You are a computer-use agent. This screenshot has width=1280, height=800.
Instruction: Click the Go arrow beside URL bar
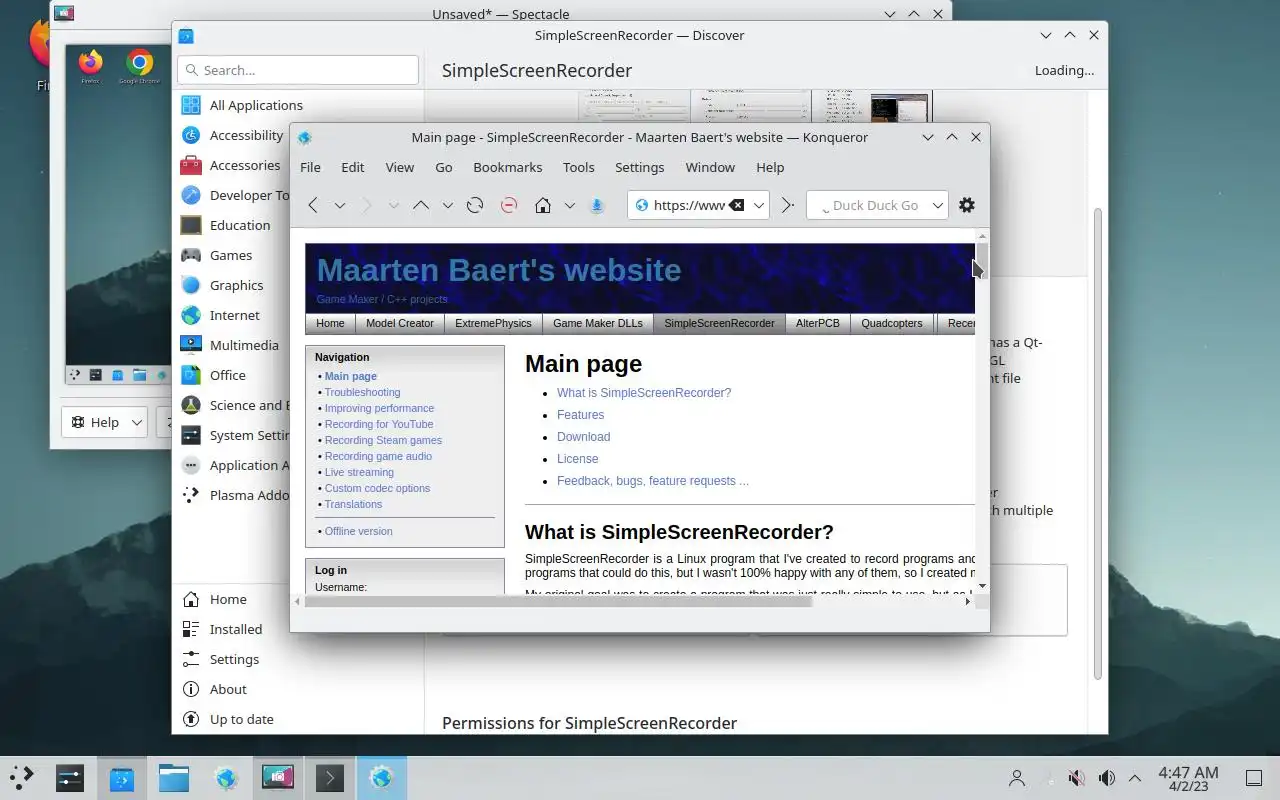pos(788,205)
